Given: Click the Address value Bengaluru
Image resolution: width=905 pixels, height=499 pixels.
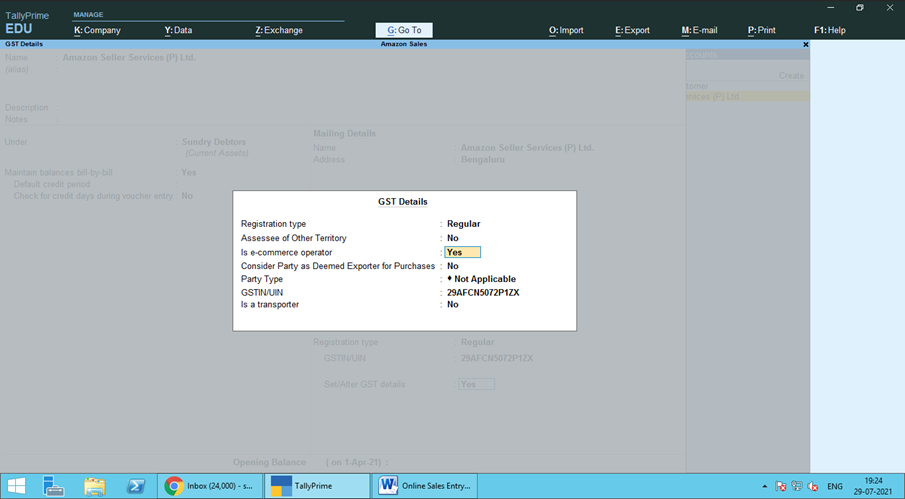Looking at the screenshot, I should tap(483, 160).
